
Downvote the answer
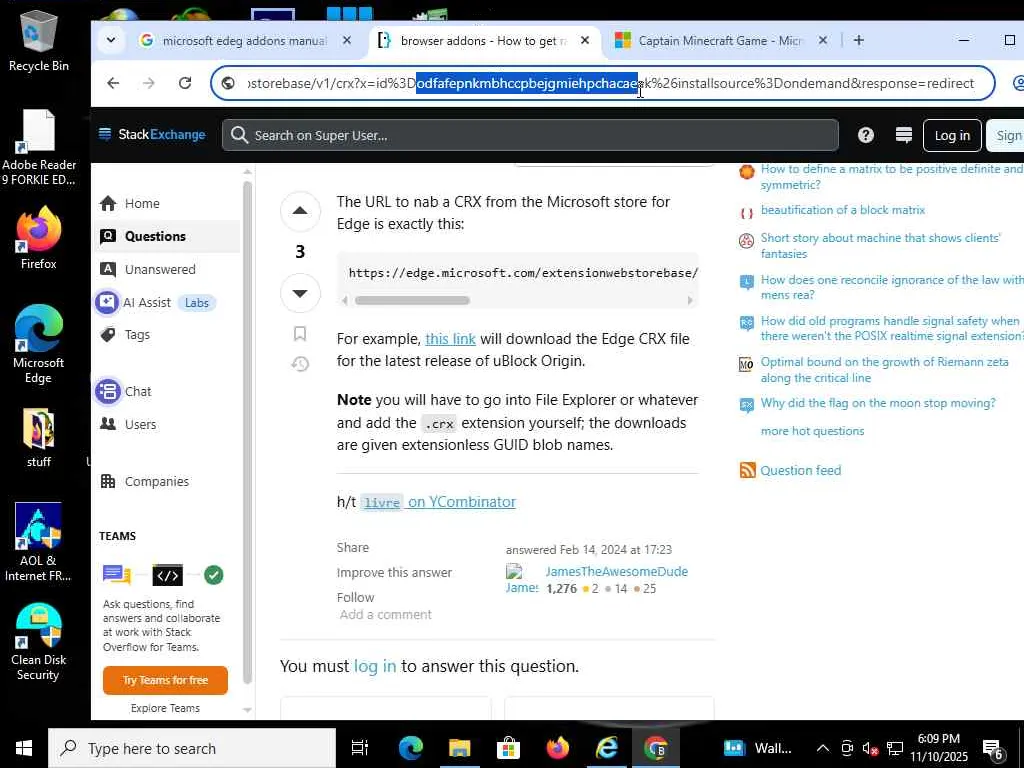pos(300,293)
